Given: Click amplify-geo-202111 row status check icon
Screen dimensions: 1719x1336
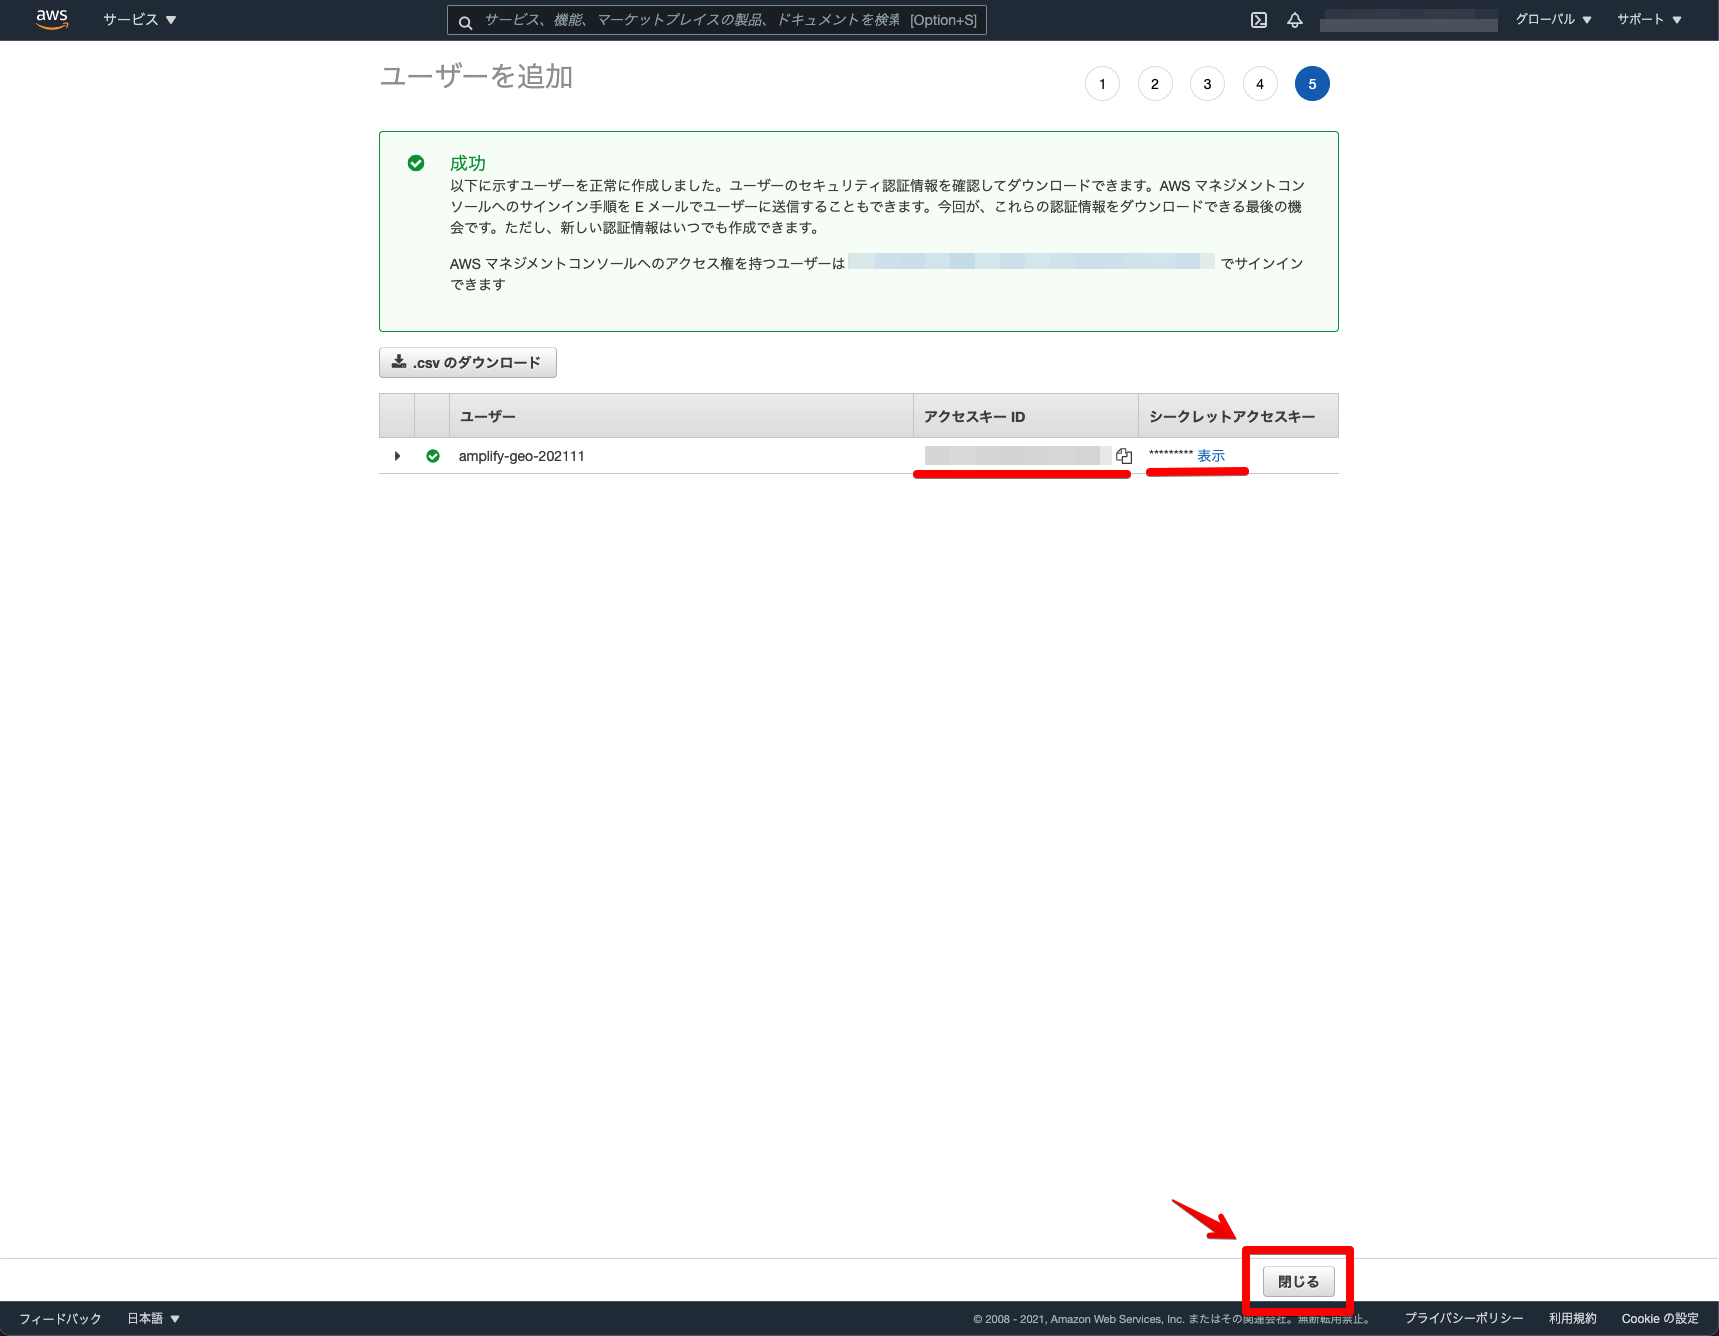Looking at the screenshot, I should [x=433, y=456].
